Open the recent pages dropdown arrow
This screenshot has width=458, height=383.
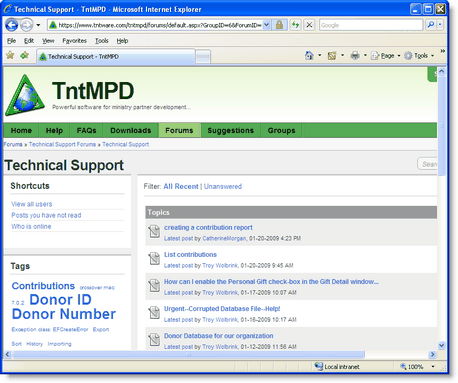pos(38,25)
